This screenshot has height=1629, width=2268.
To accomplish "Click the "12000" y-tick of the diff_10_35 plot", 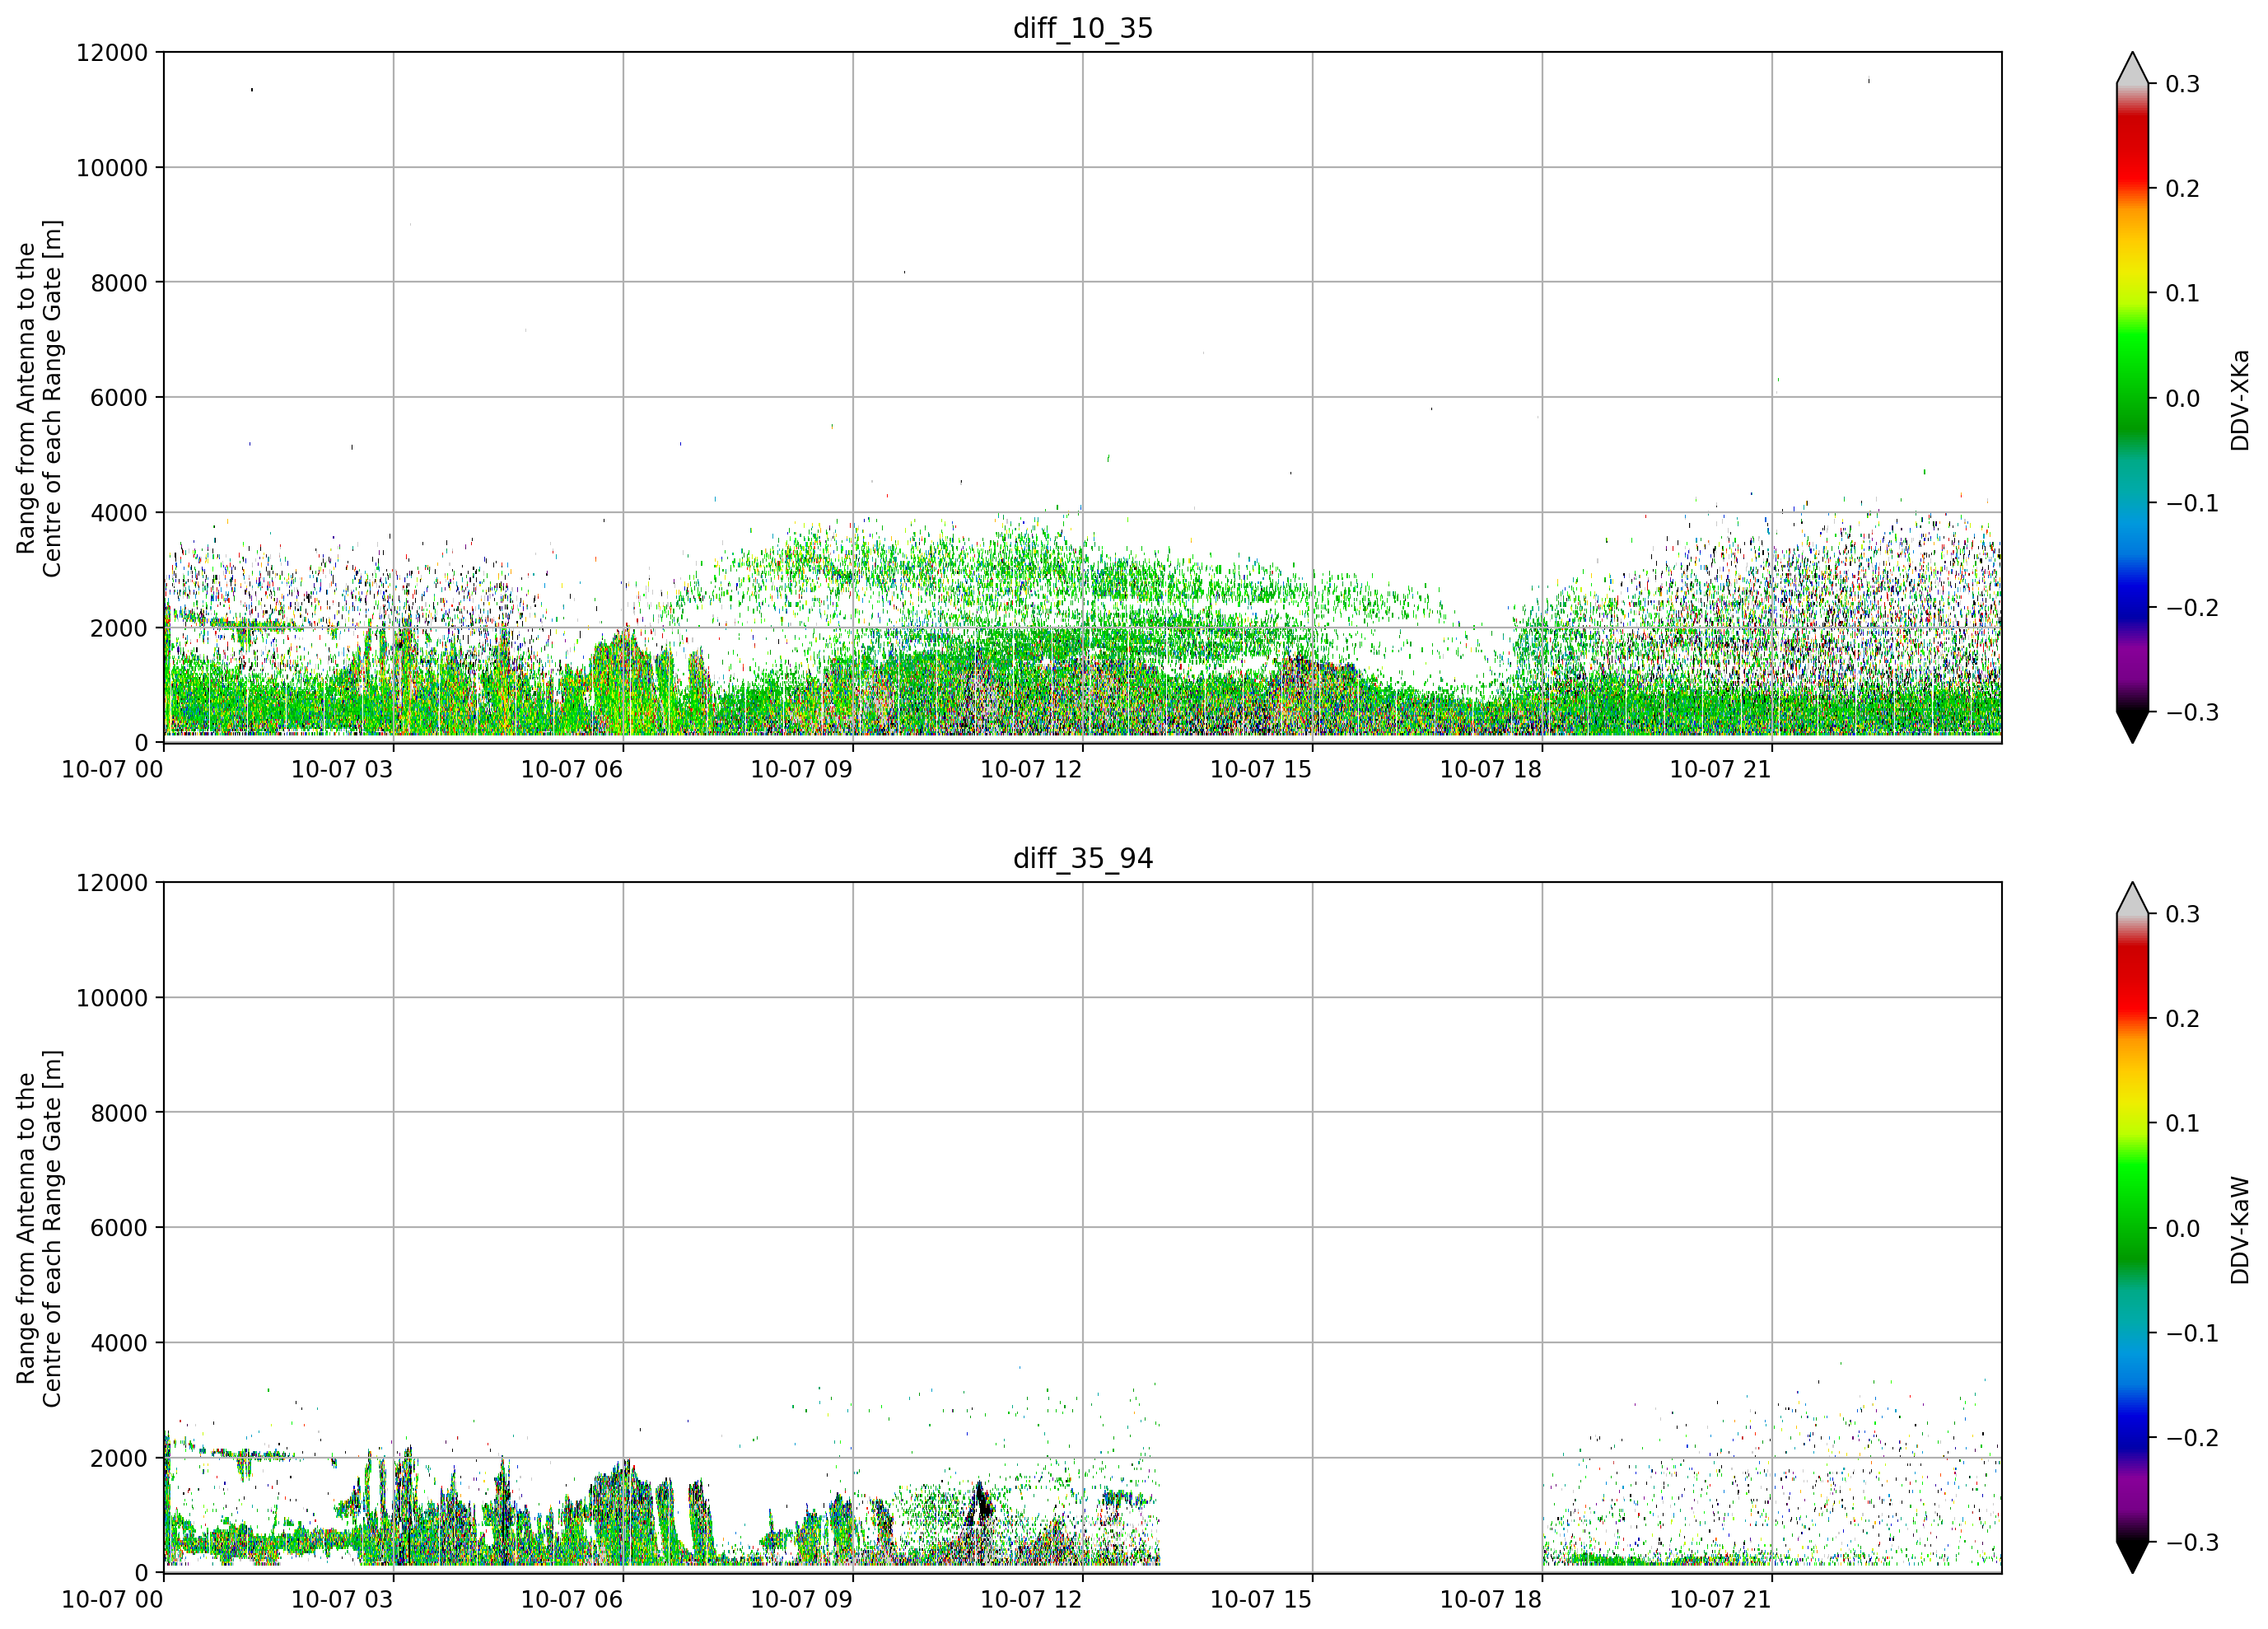I will (112, 52).
